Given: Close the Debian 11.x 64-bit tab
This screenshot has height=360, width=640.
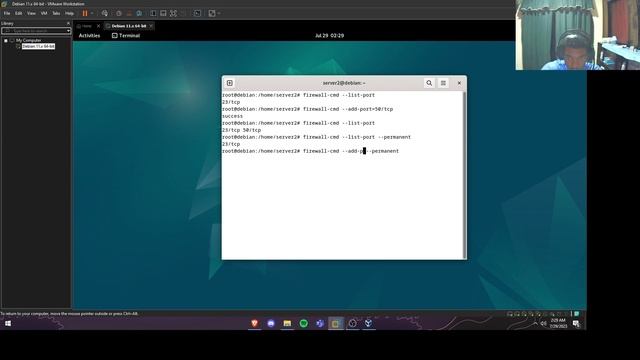Looking at the screenshot, I should tap(151, 26).
